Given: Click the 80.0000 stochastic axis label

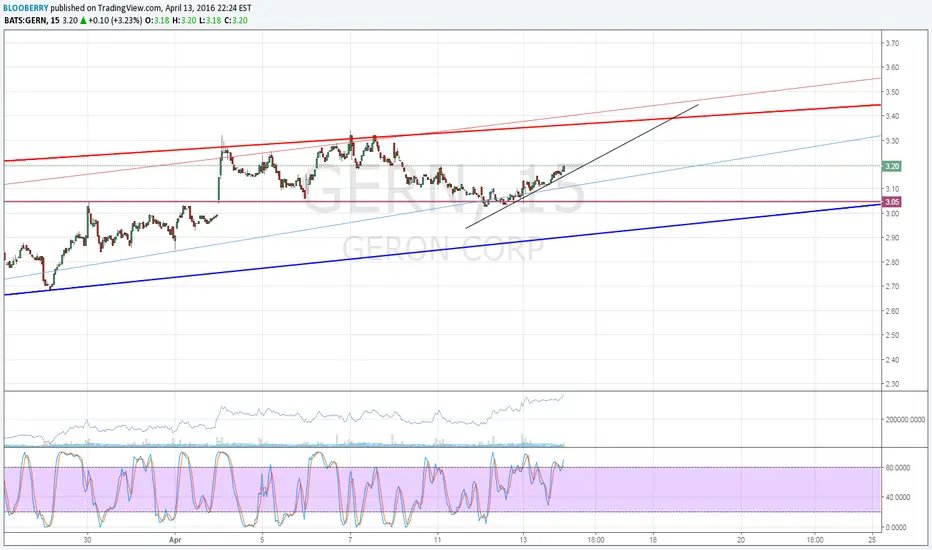Looking at the screenshot, I should (898, 468).
